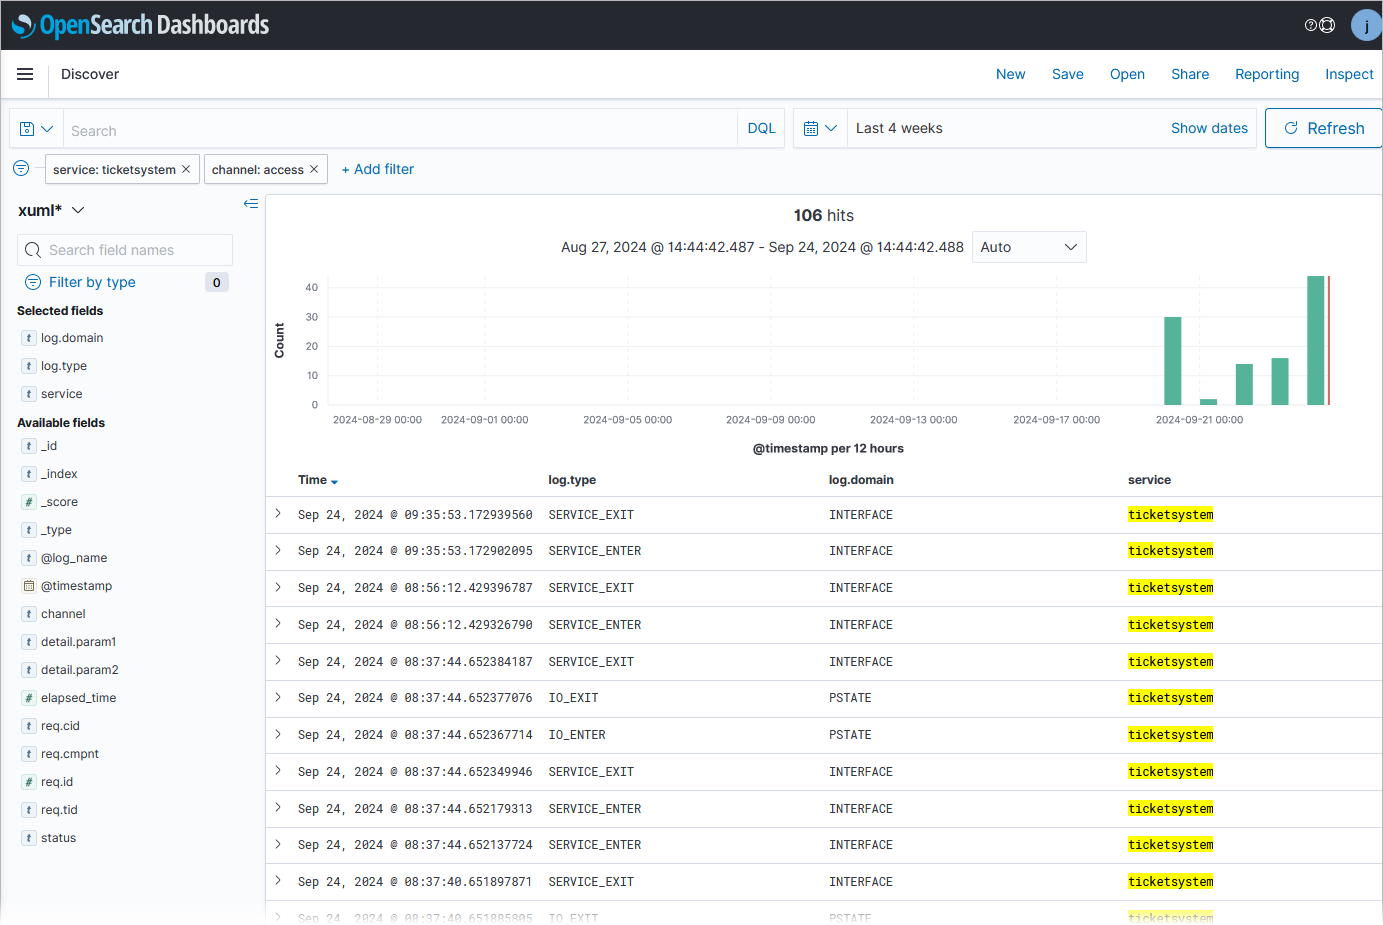Screen dimensions: 1383x925
Task: Click the user avatar icon
Action: pos(1365,25)
